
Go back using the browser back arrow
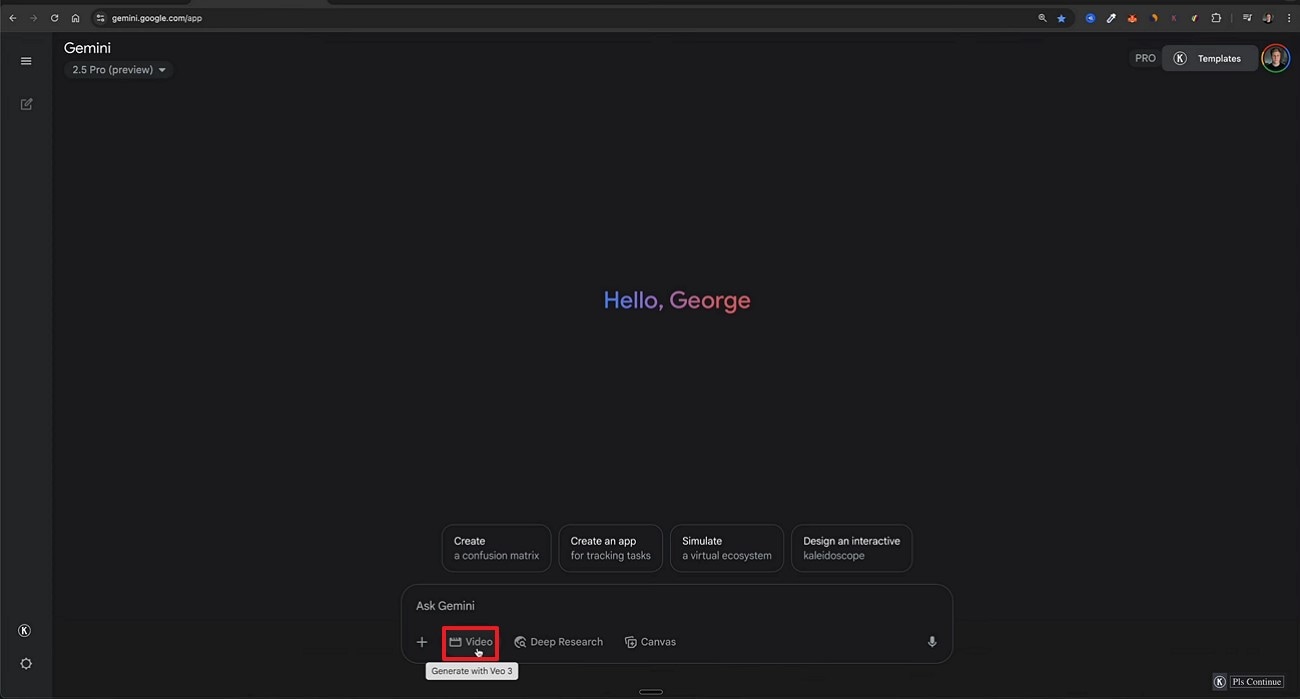pos(12,18)
